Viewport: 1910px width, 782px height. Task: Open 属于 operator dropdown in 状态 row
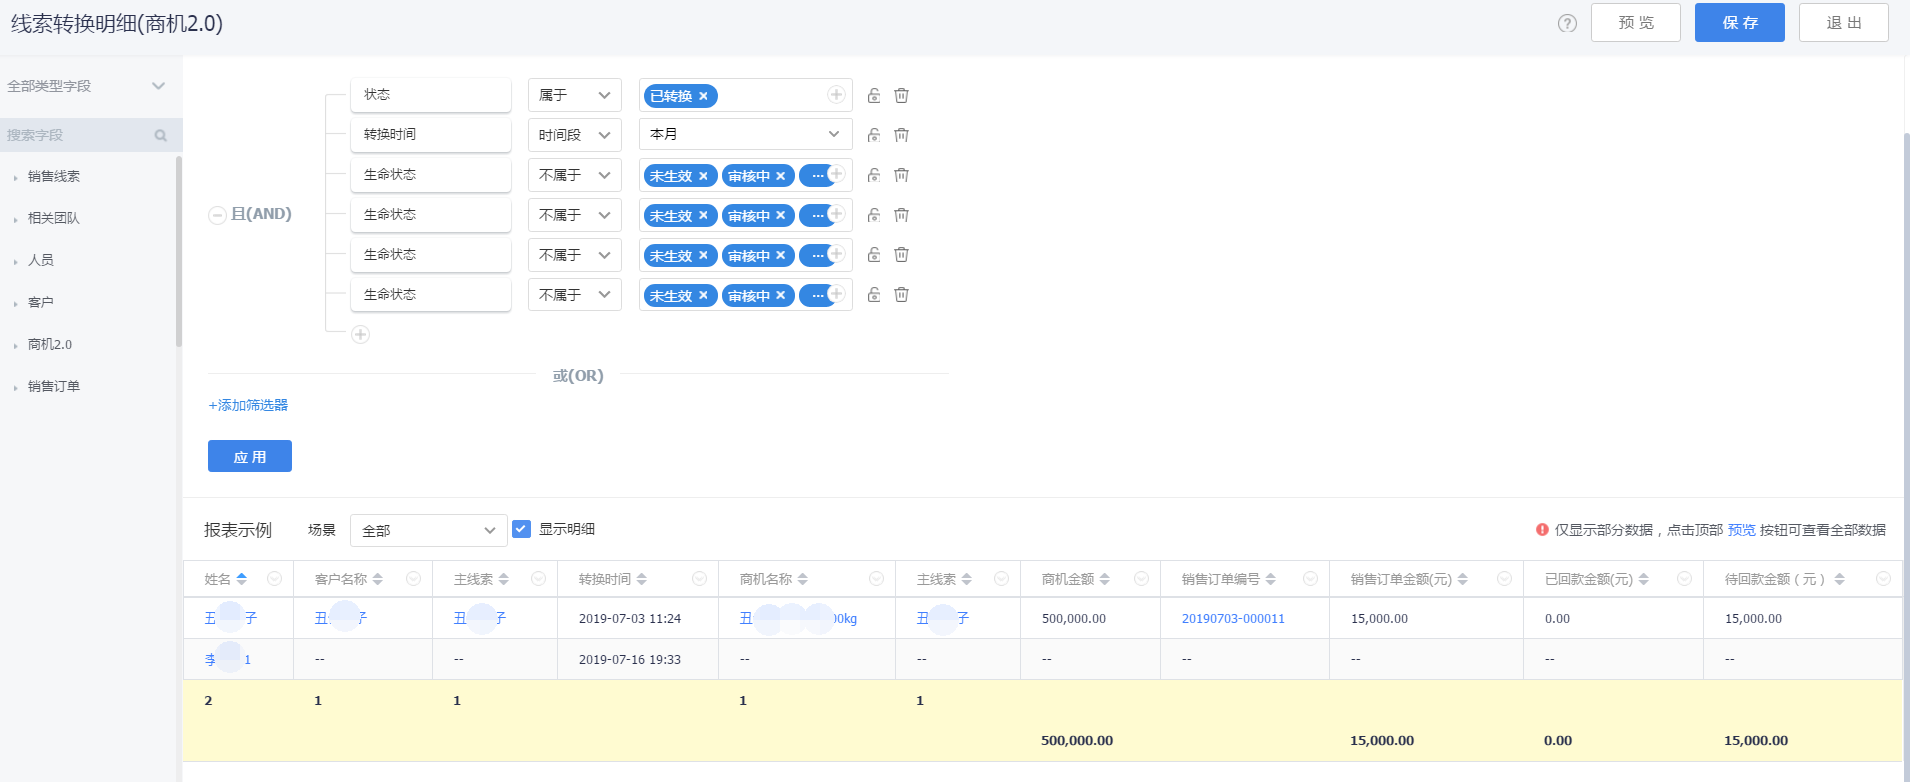[575, 95]
